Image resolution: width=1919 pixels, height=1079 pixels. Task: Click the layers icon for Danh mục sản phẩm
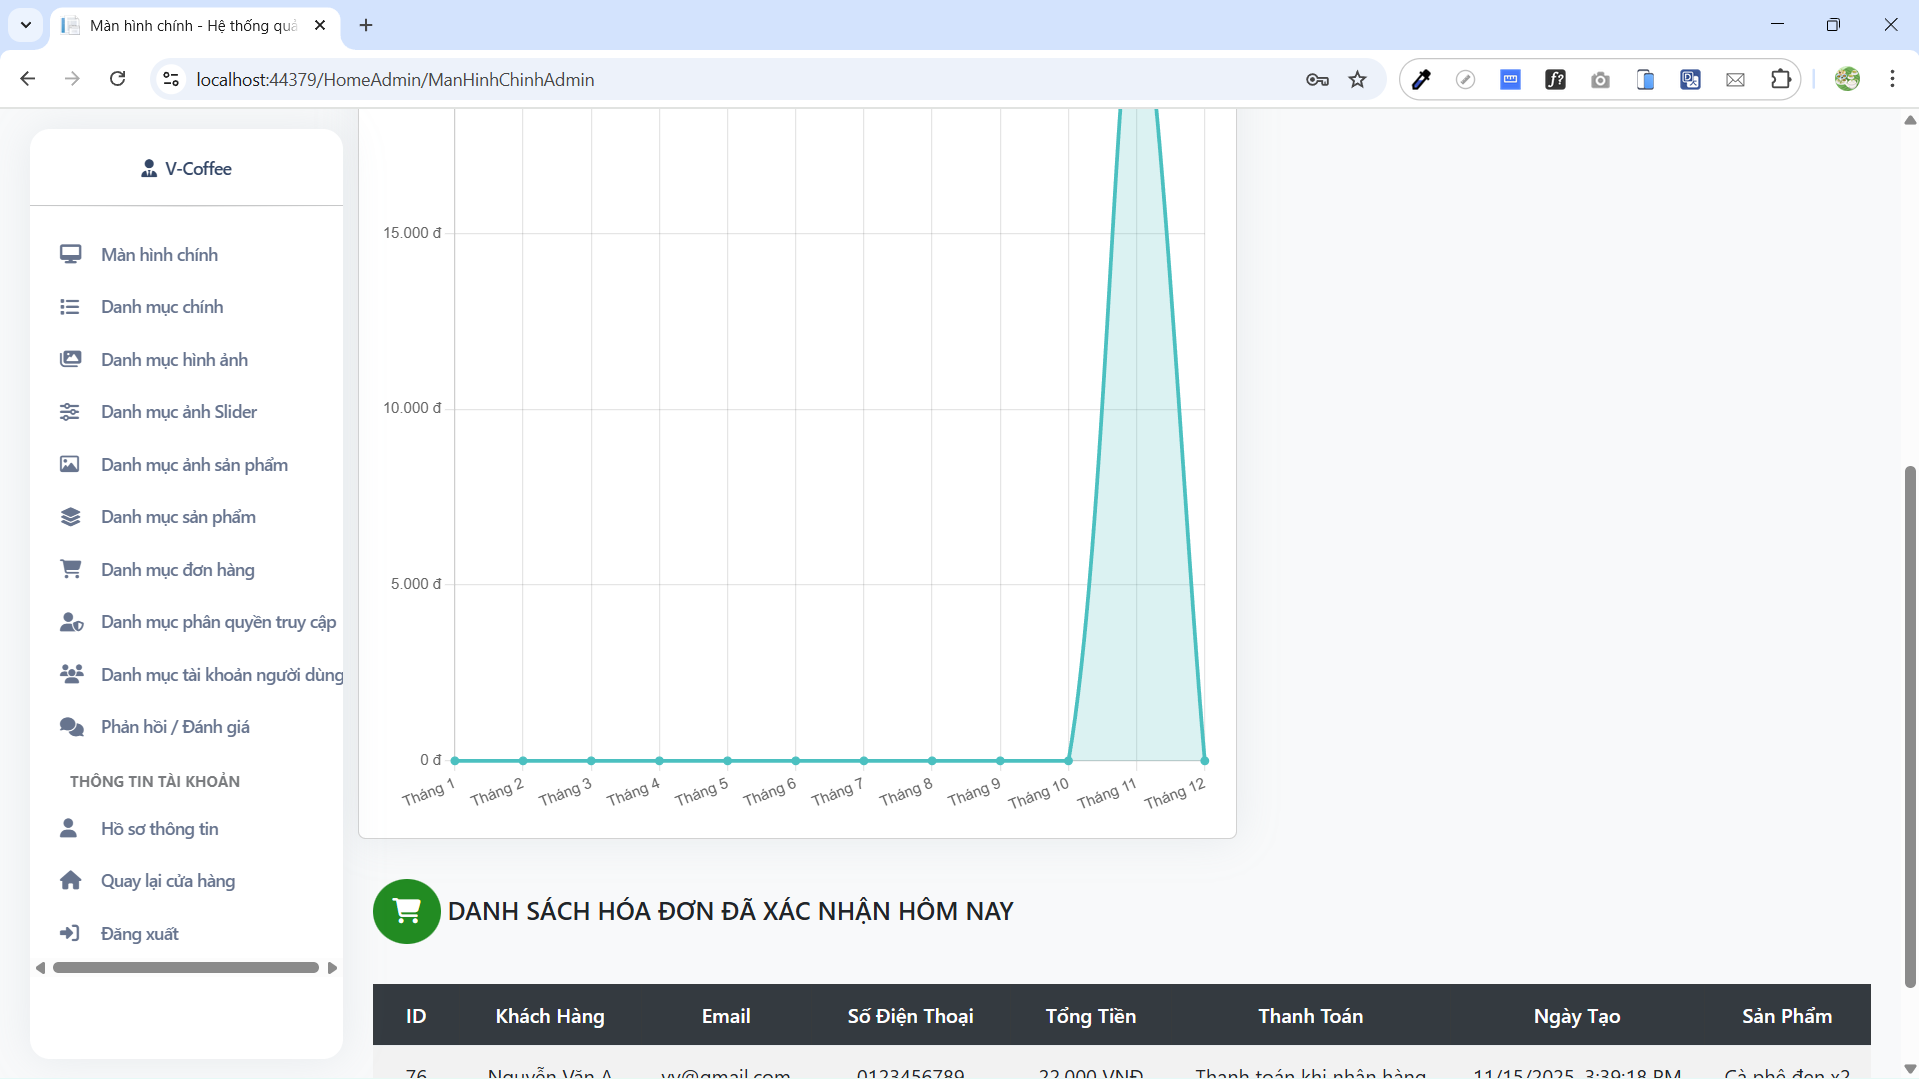[70, 517]
